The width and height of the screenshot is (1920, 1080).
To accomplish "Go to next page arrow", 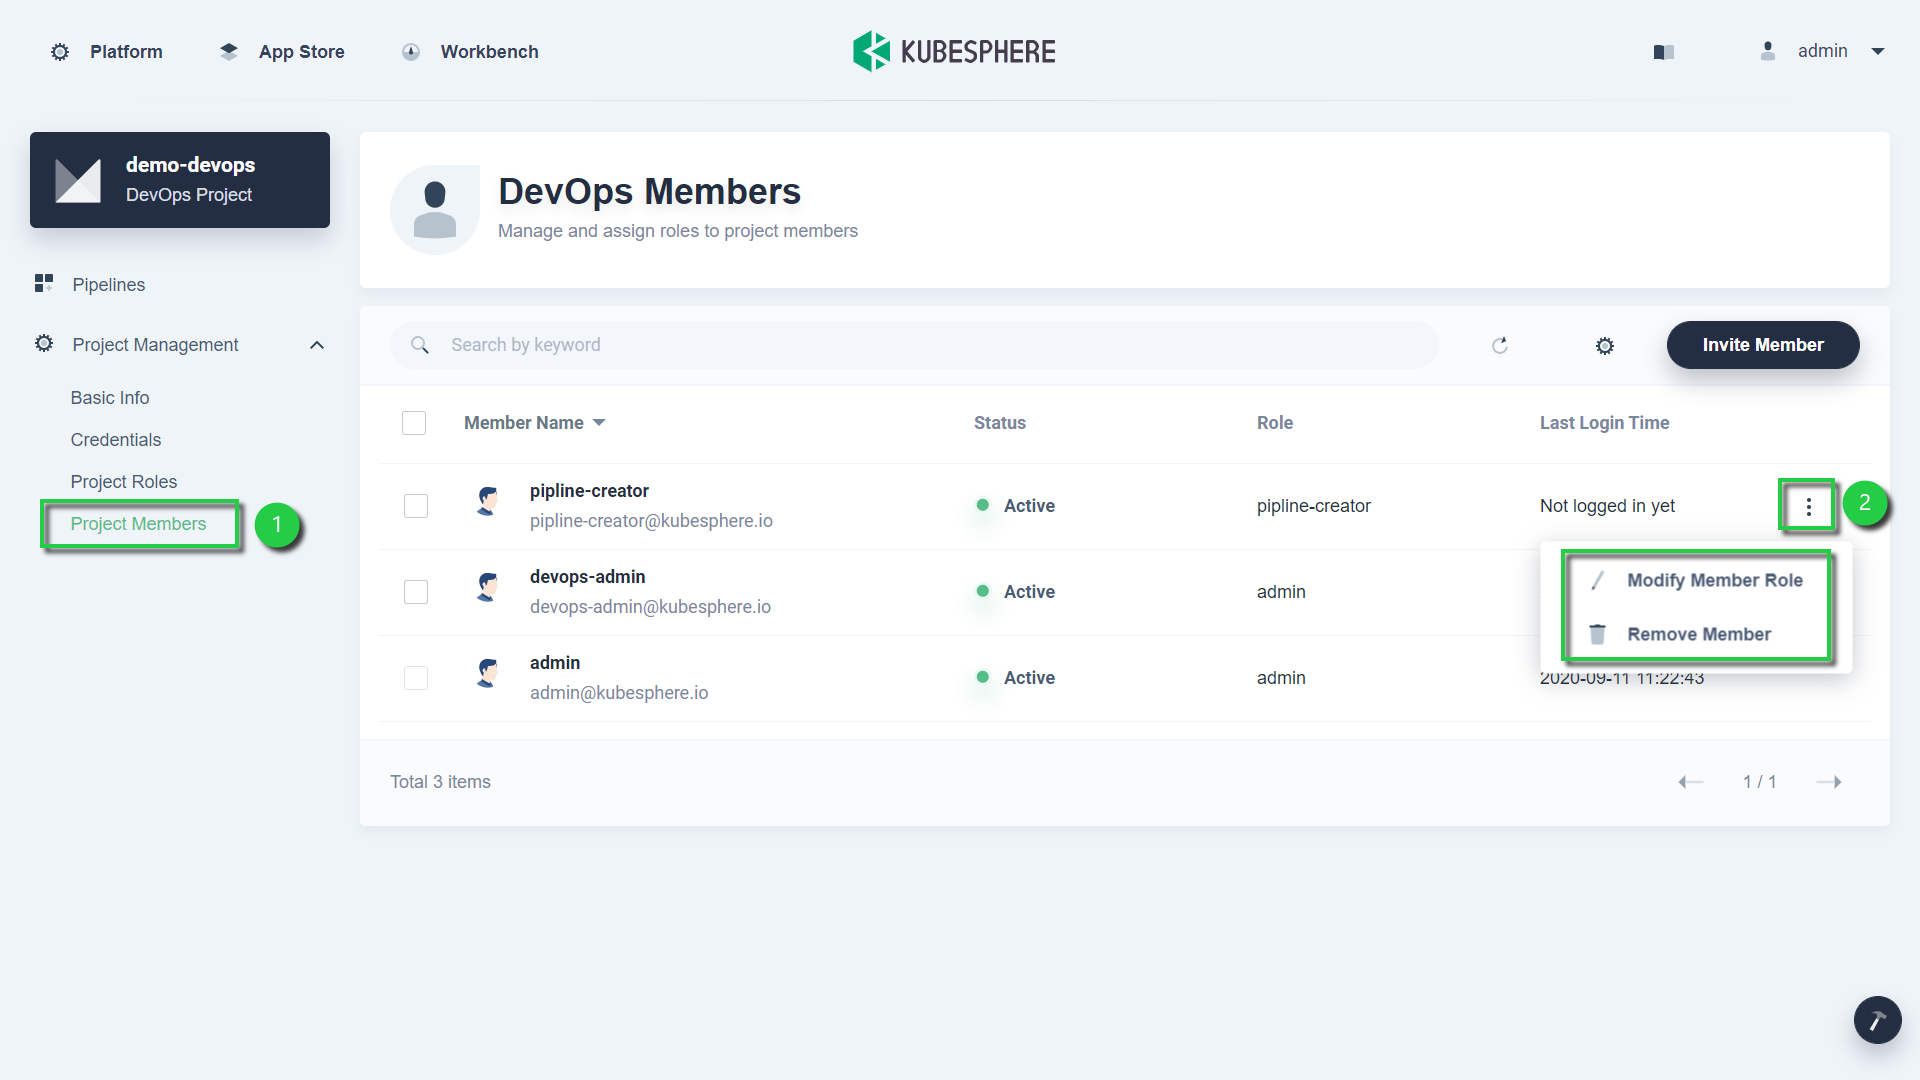I will click(x=1828, y=782).
